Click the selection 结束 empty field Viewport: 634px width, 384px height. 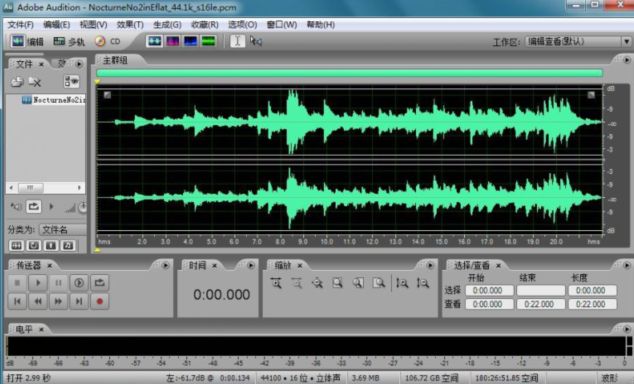tap(541, 290)
